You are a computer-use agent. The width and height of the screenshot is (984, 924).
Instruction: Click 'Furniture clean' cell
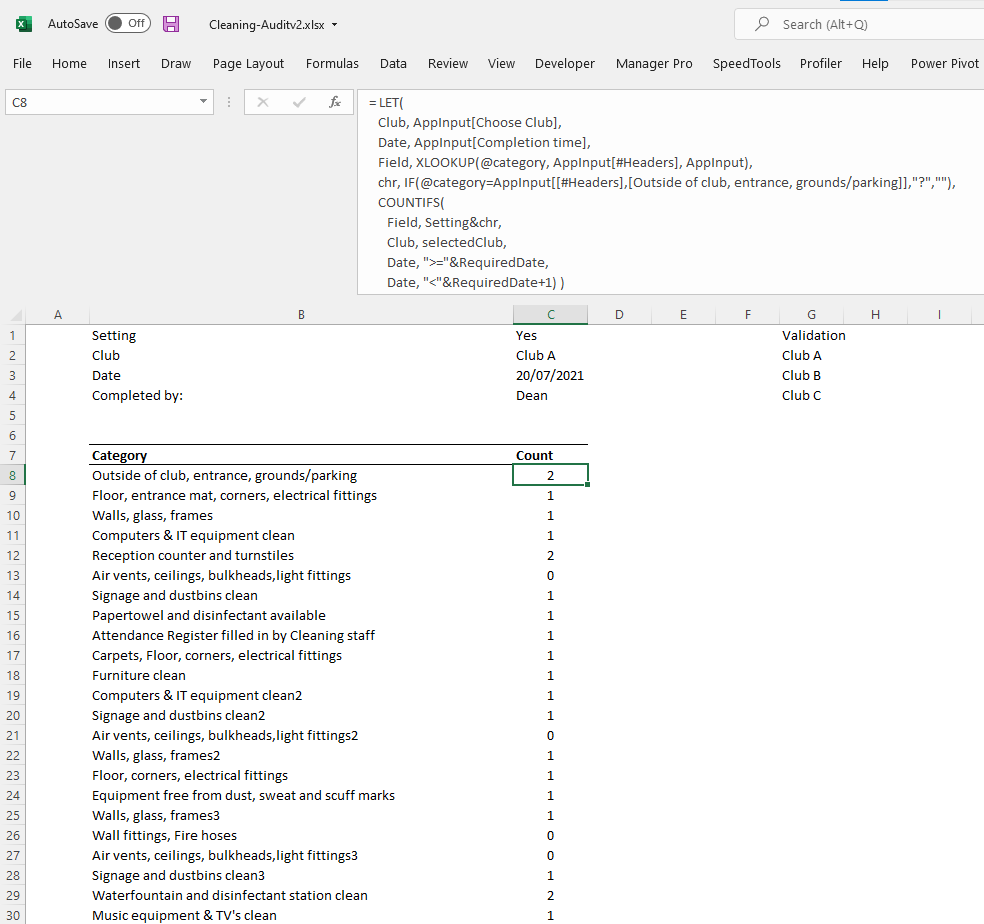[x=301, y=675]
